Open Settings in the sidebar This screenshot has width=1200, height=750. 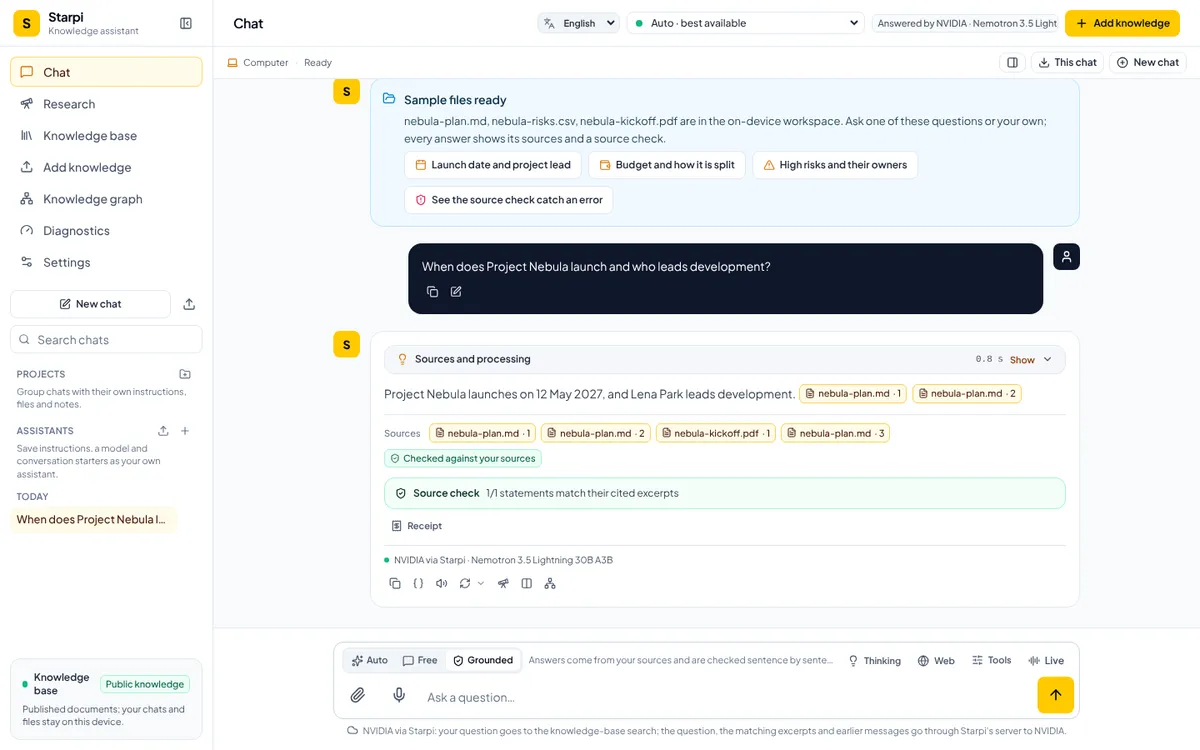tap(106, 262)
